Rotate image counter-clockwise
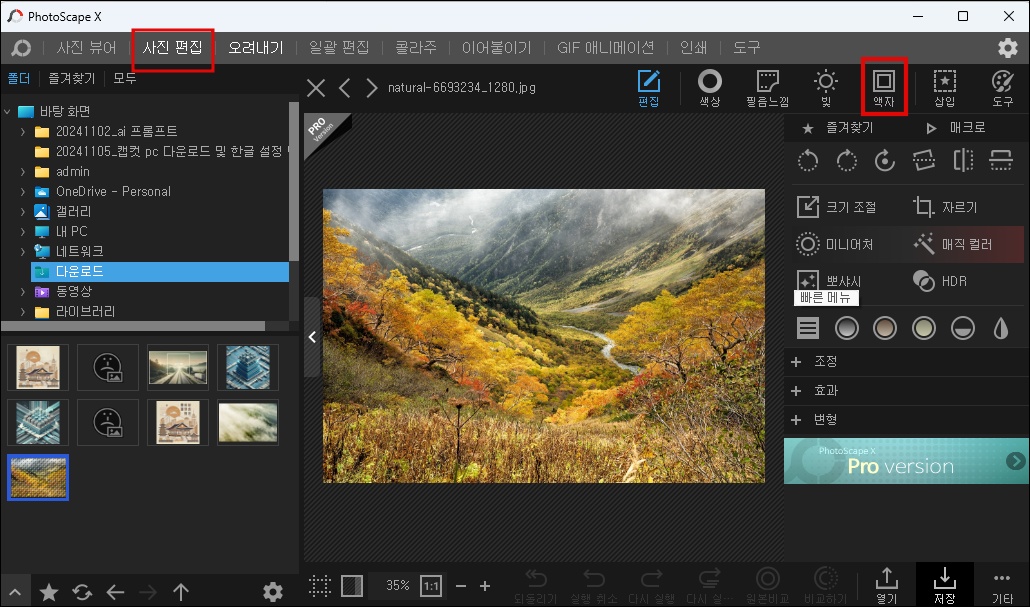 [x=808, y=160]
